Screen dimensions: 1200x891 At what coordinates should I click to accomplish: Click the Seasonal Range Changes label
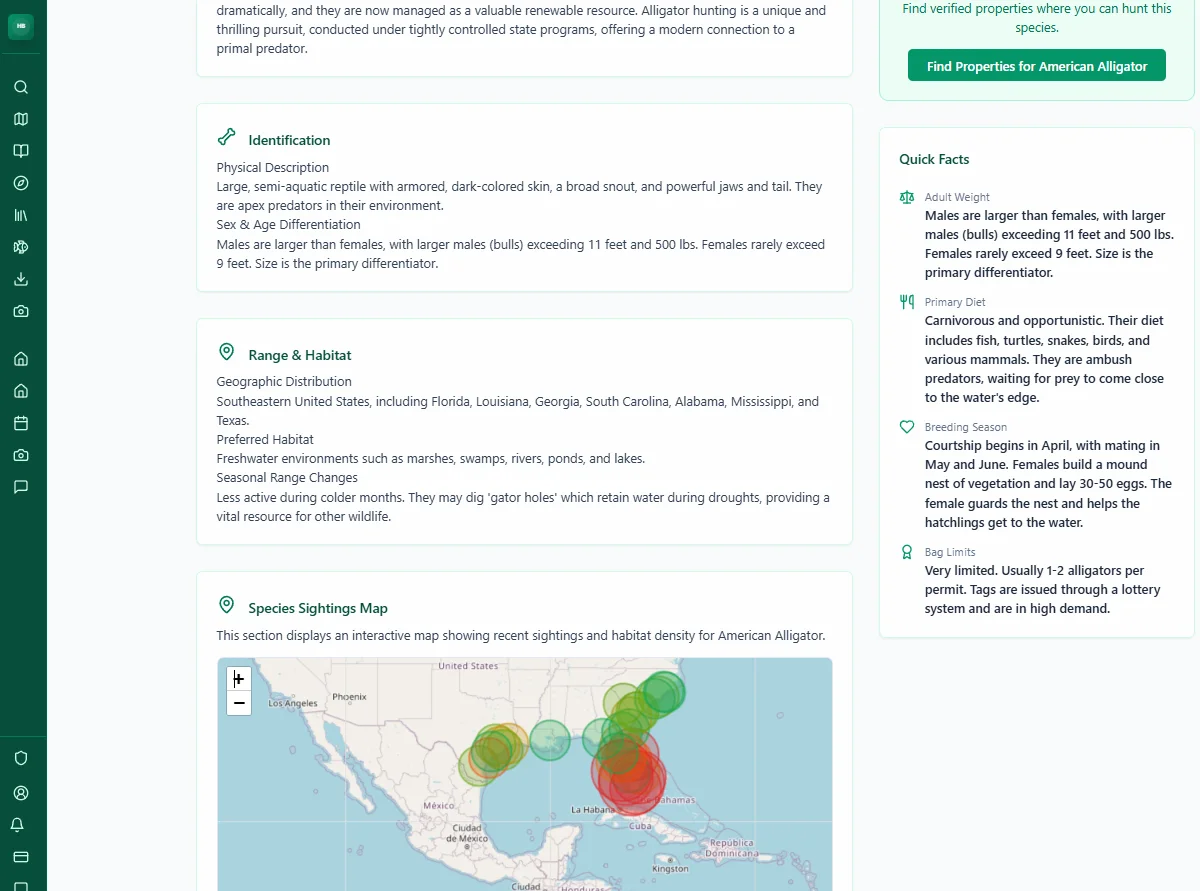coord(287,477)
